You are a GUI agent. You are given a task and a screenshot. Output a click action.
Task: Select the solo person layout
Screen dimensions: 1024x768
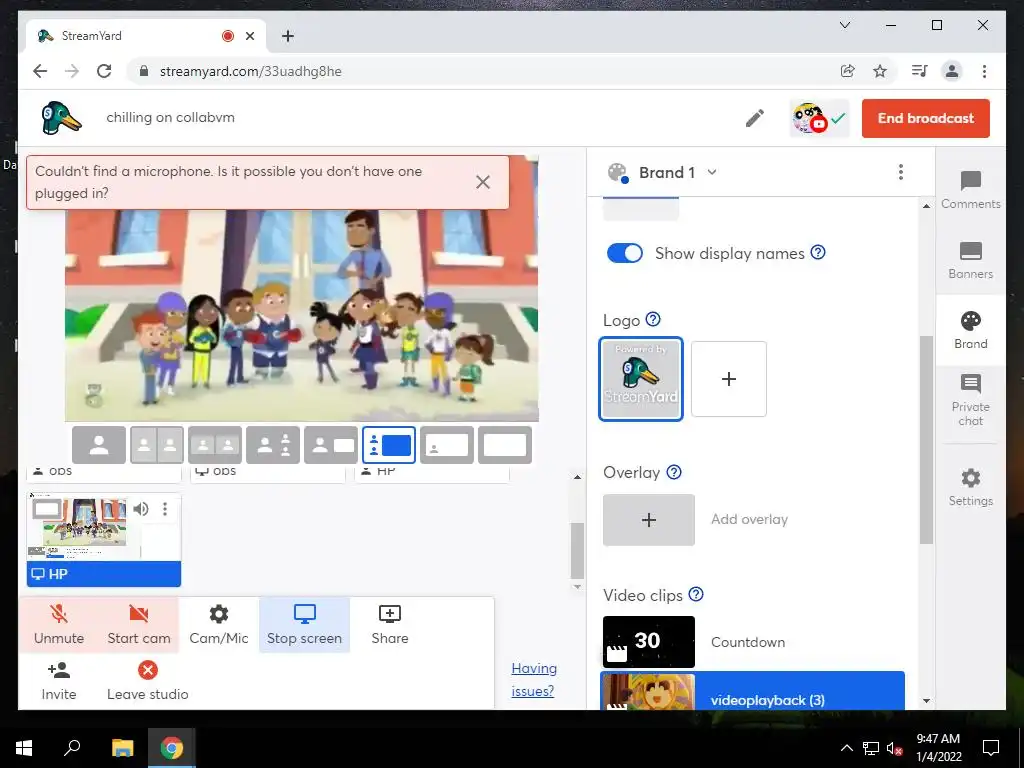(x=99, y=445)
